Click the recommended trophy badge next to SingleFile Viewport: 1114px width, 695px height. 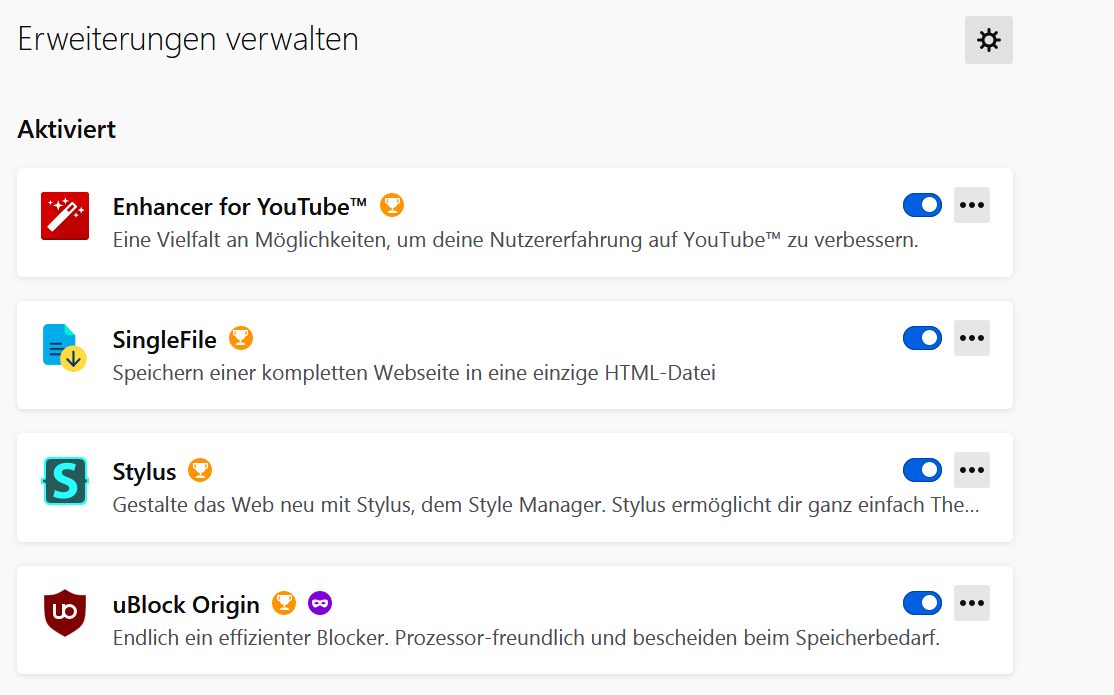tap(241, 338)
